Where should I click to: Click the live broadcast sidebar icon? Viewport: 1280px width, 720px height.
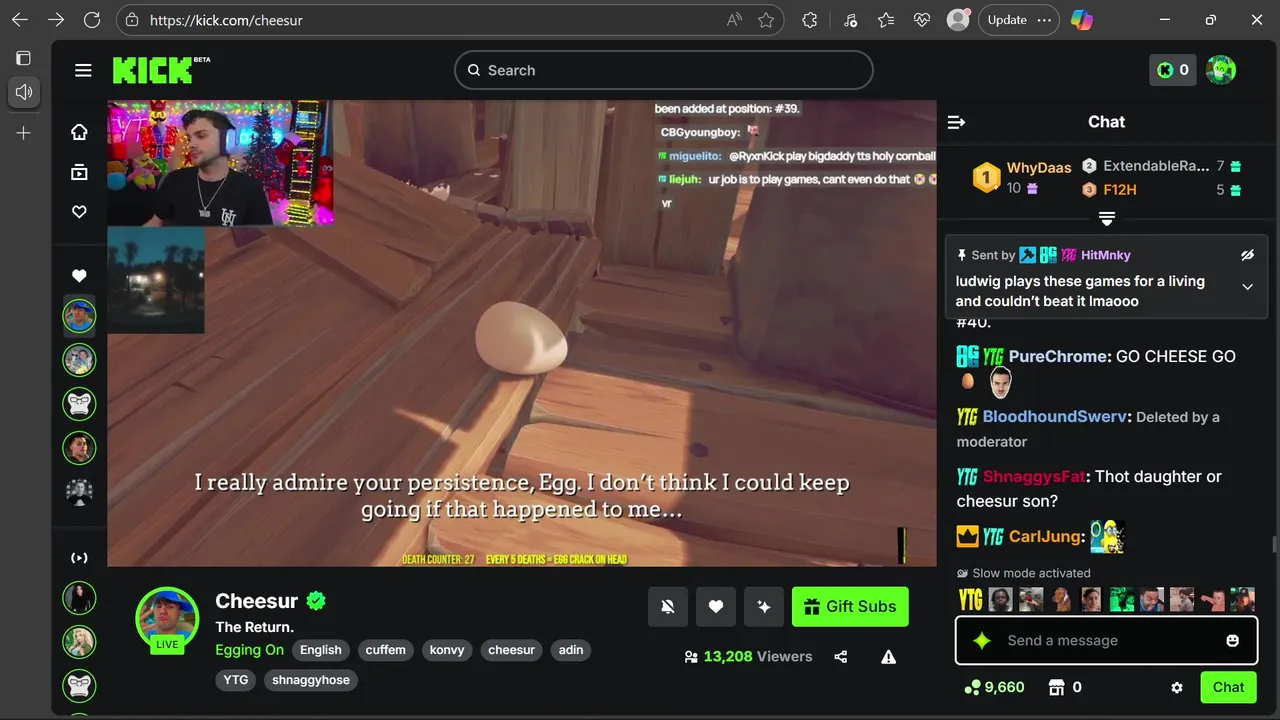79,558
